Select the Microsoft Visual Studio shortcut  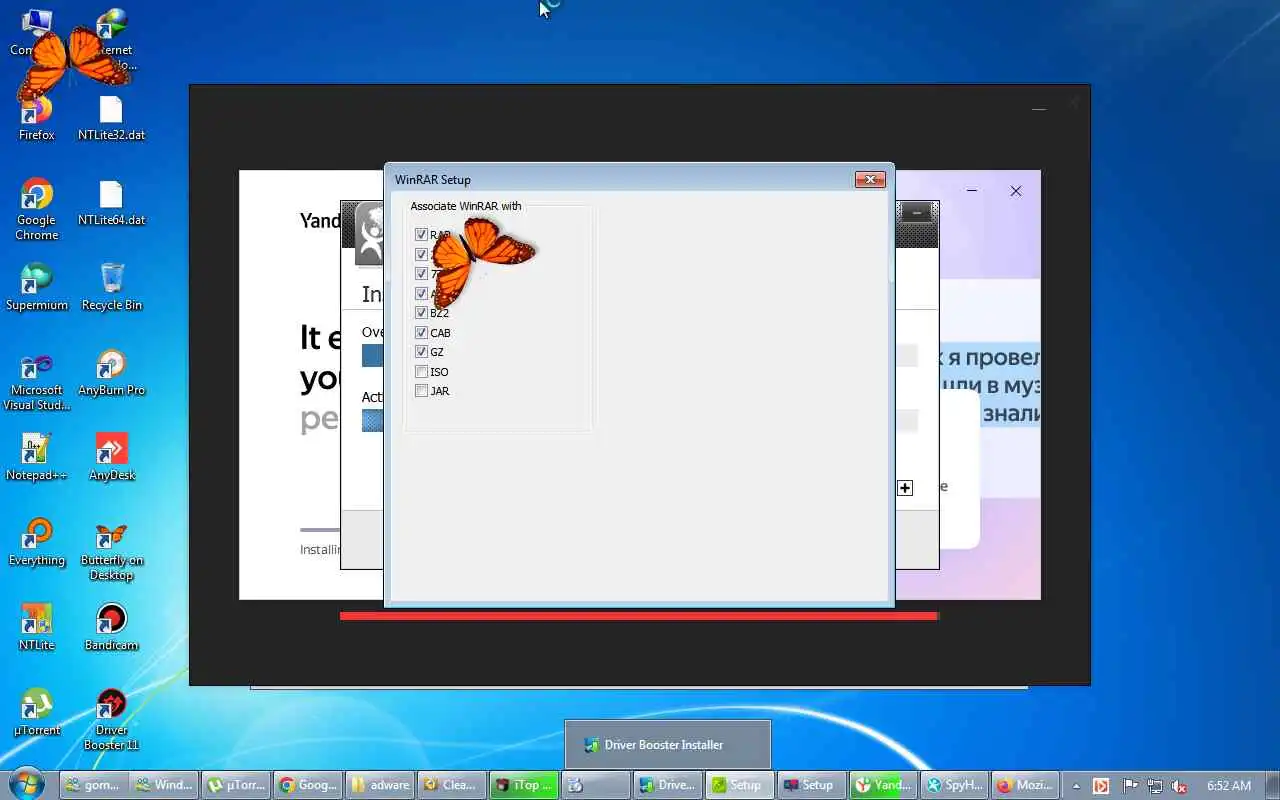pos(37,381)
